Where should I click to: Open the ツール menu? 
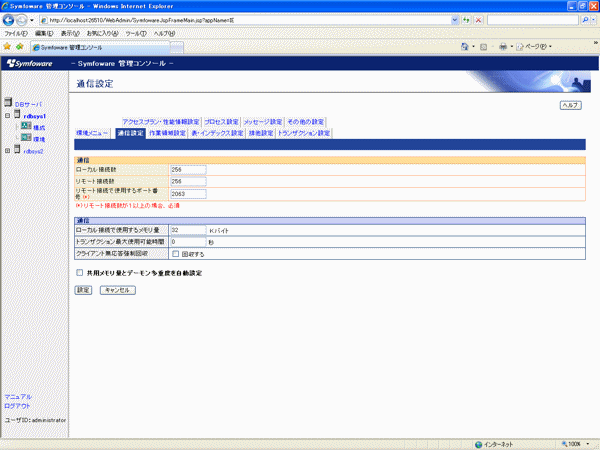pyautogui.click(x=136, y=33)
